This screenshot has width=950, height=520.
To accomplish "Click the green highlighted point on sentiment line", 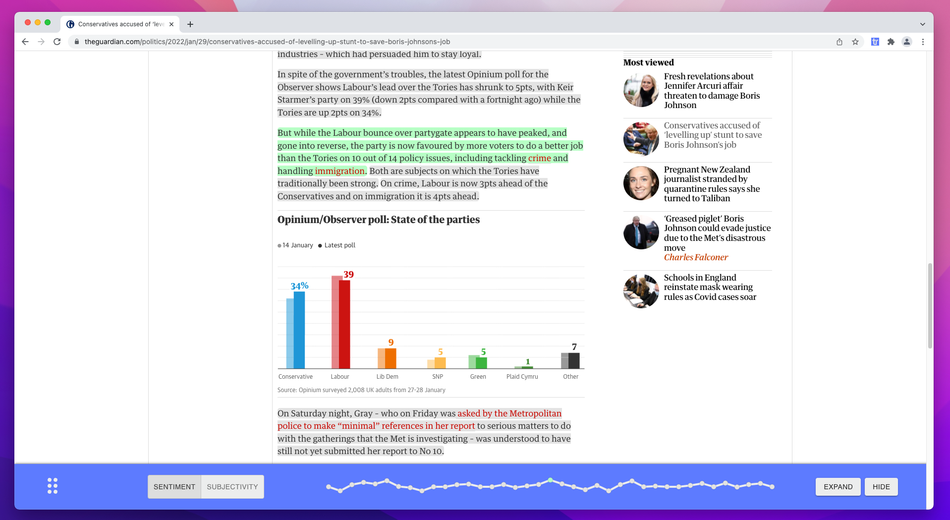I will coord(550,480).
